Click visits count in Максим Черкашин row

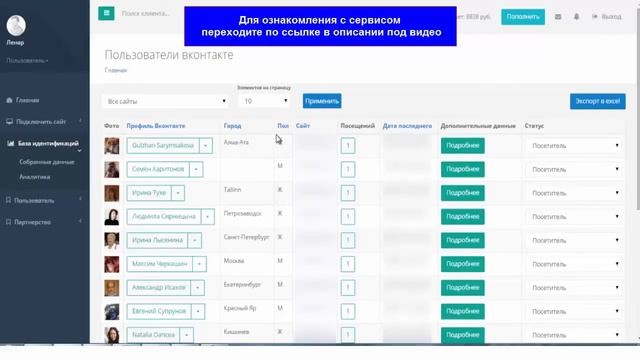tap(348, 264)
